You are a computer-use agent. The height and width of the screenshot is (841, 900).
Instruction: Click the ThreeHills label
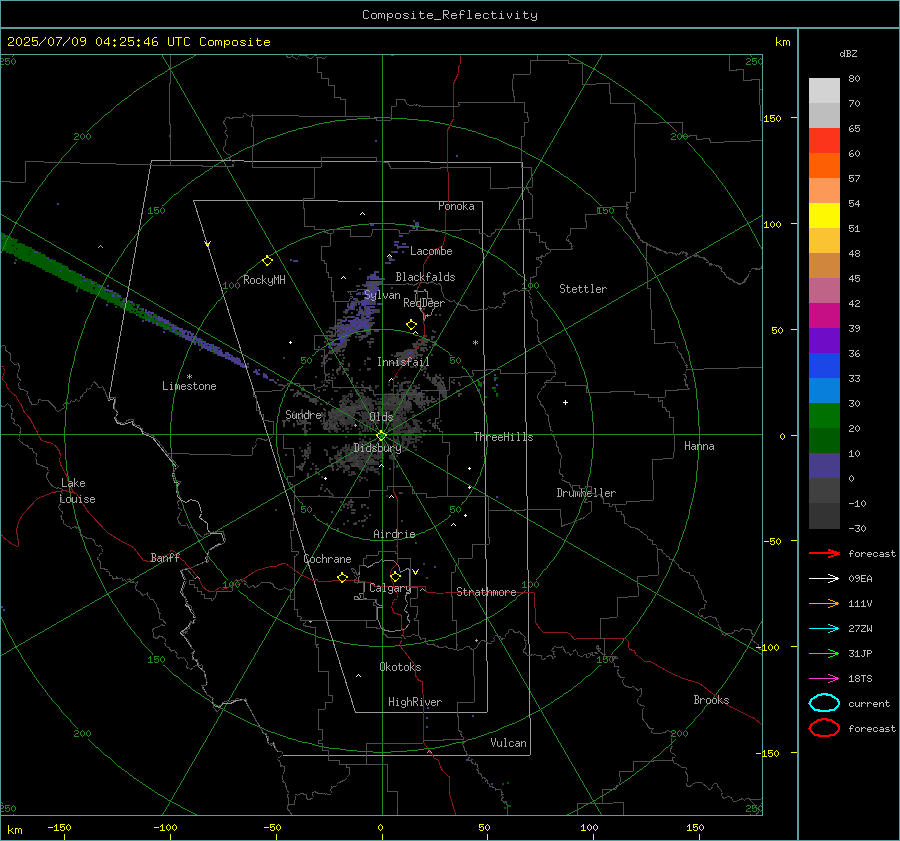pyautogui.click(x=503, y=437)
